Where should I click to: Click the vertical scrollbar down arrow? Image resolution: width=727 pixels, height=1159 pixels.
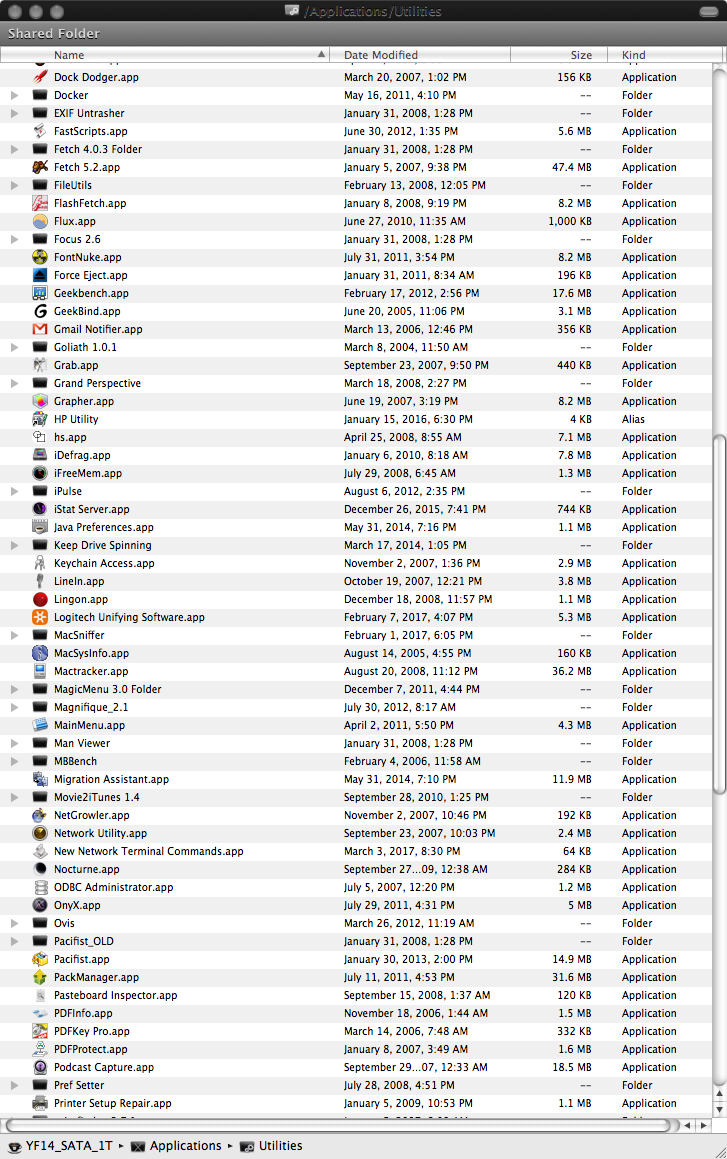point(720,1109)
